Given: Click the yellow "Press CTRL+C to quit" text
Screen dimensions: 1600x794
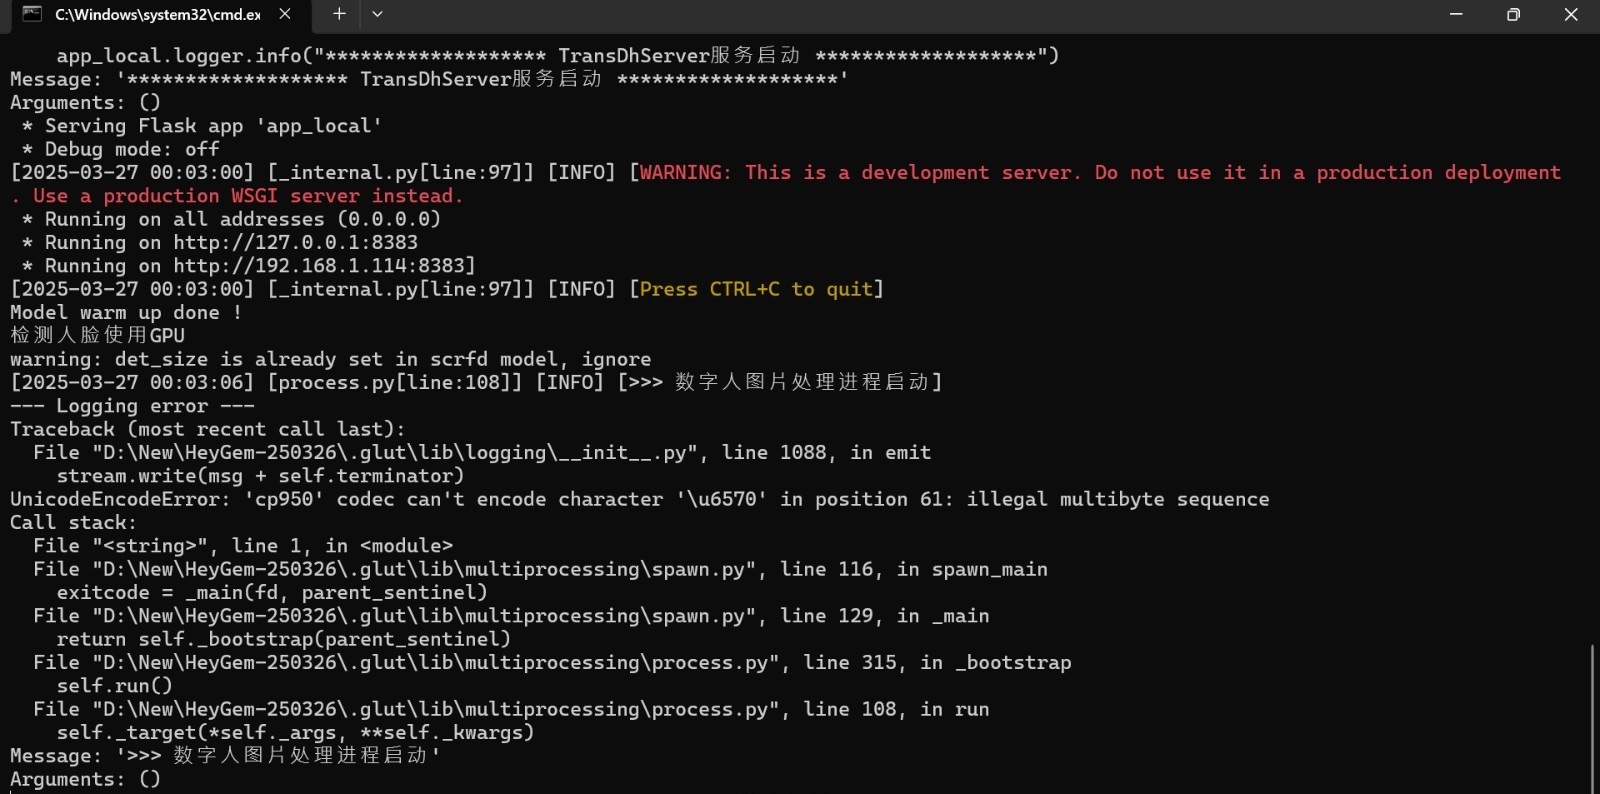Looking at the screenshot, I should [756, 289].
